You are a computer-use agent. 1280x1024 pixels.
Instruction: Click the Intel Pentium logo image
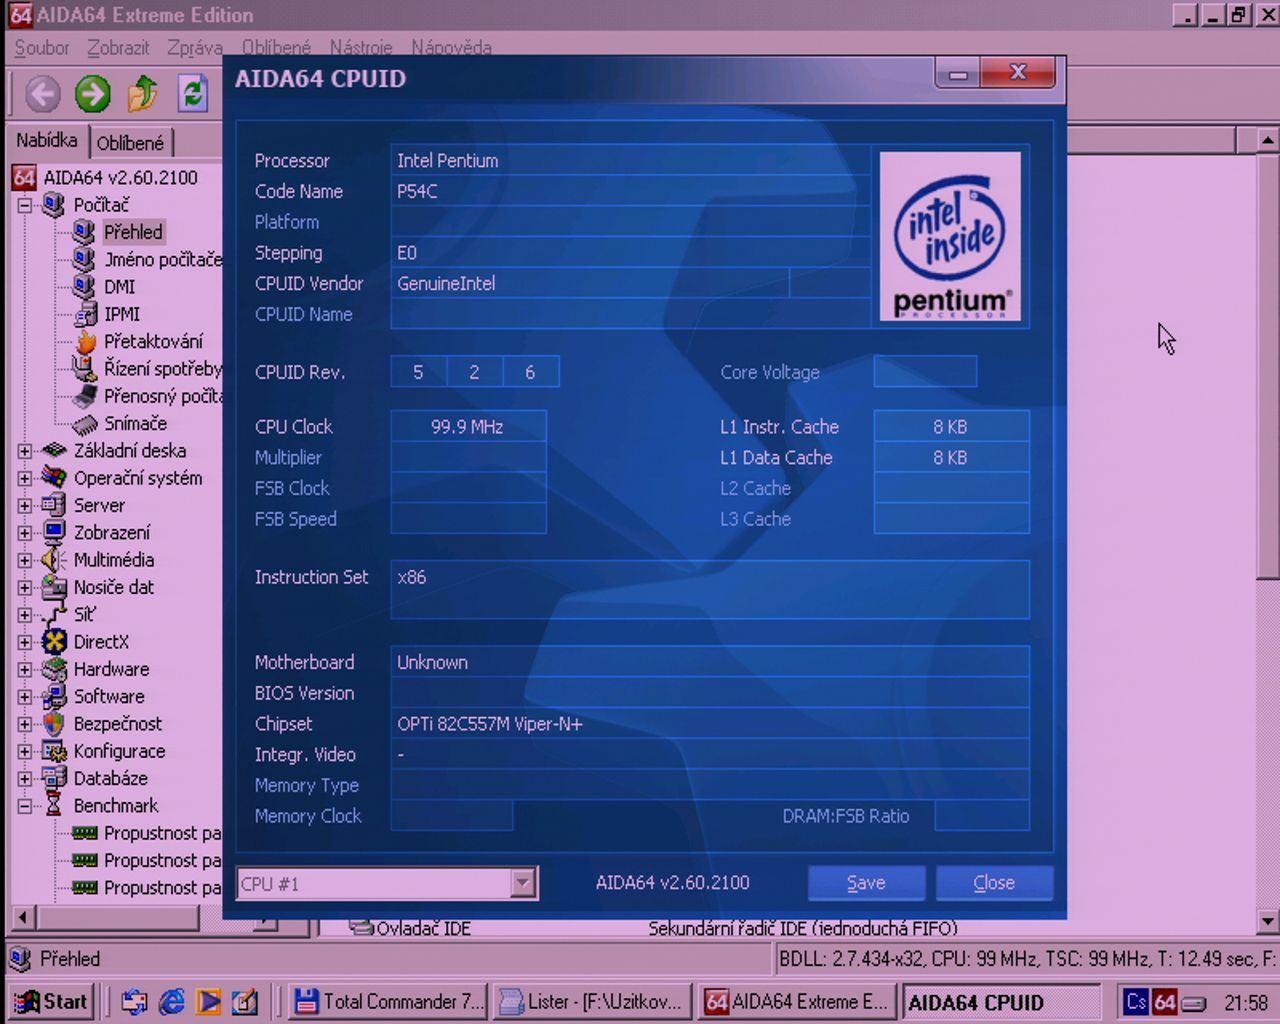pyautogui.click(x=950, y=236)
